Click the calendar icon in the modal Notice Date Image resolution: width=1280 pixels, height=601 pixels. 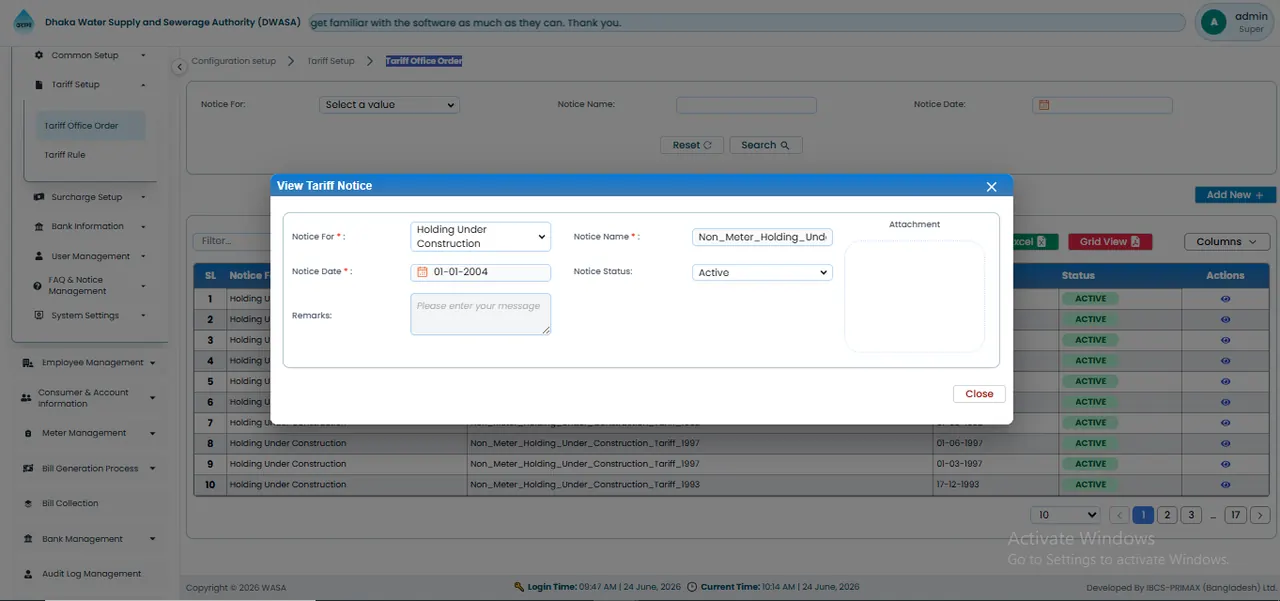point(422,272)
